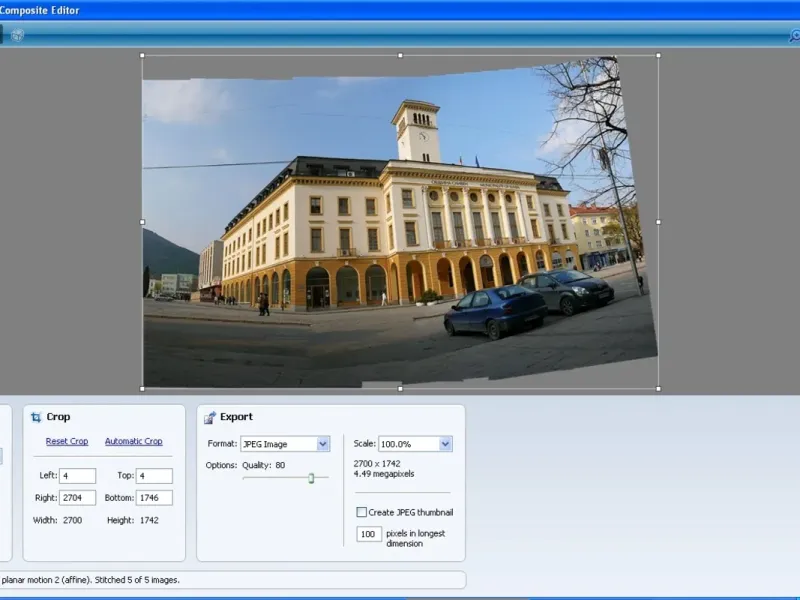The height and width of the screenshot is (600, 800).
Task: Click the stitched panorama preview image
Action: [x=400, y=220]
